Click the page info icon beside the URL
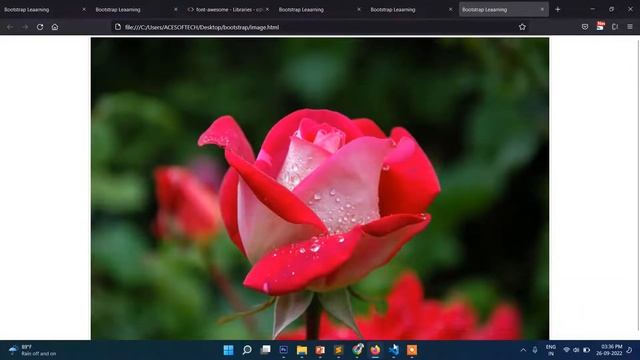Viewport: 640px width, 360px height. click(x=118, y=27)
